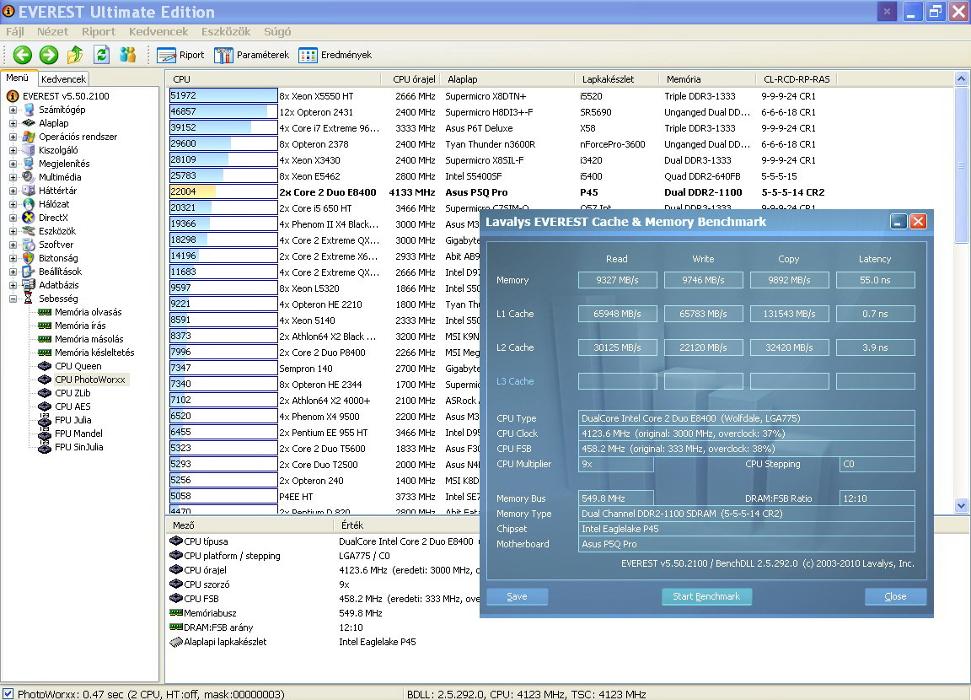Select Operációs rendszer Windows icon

[x=29, y=137]
